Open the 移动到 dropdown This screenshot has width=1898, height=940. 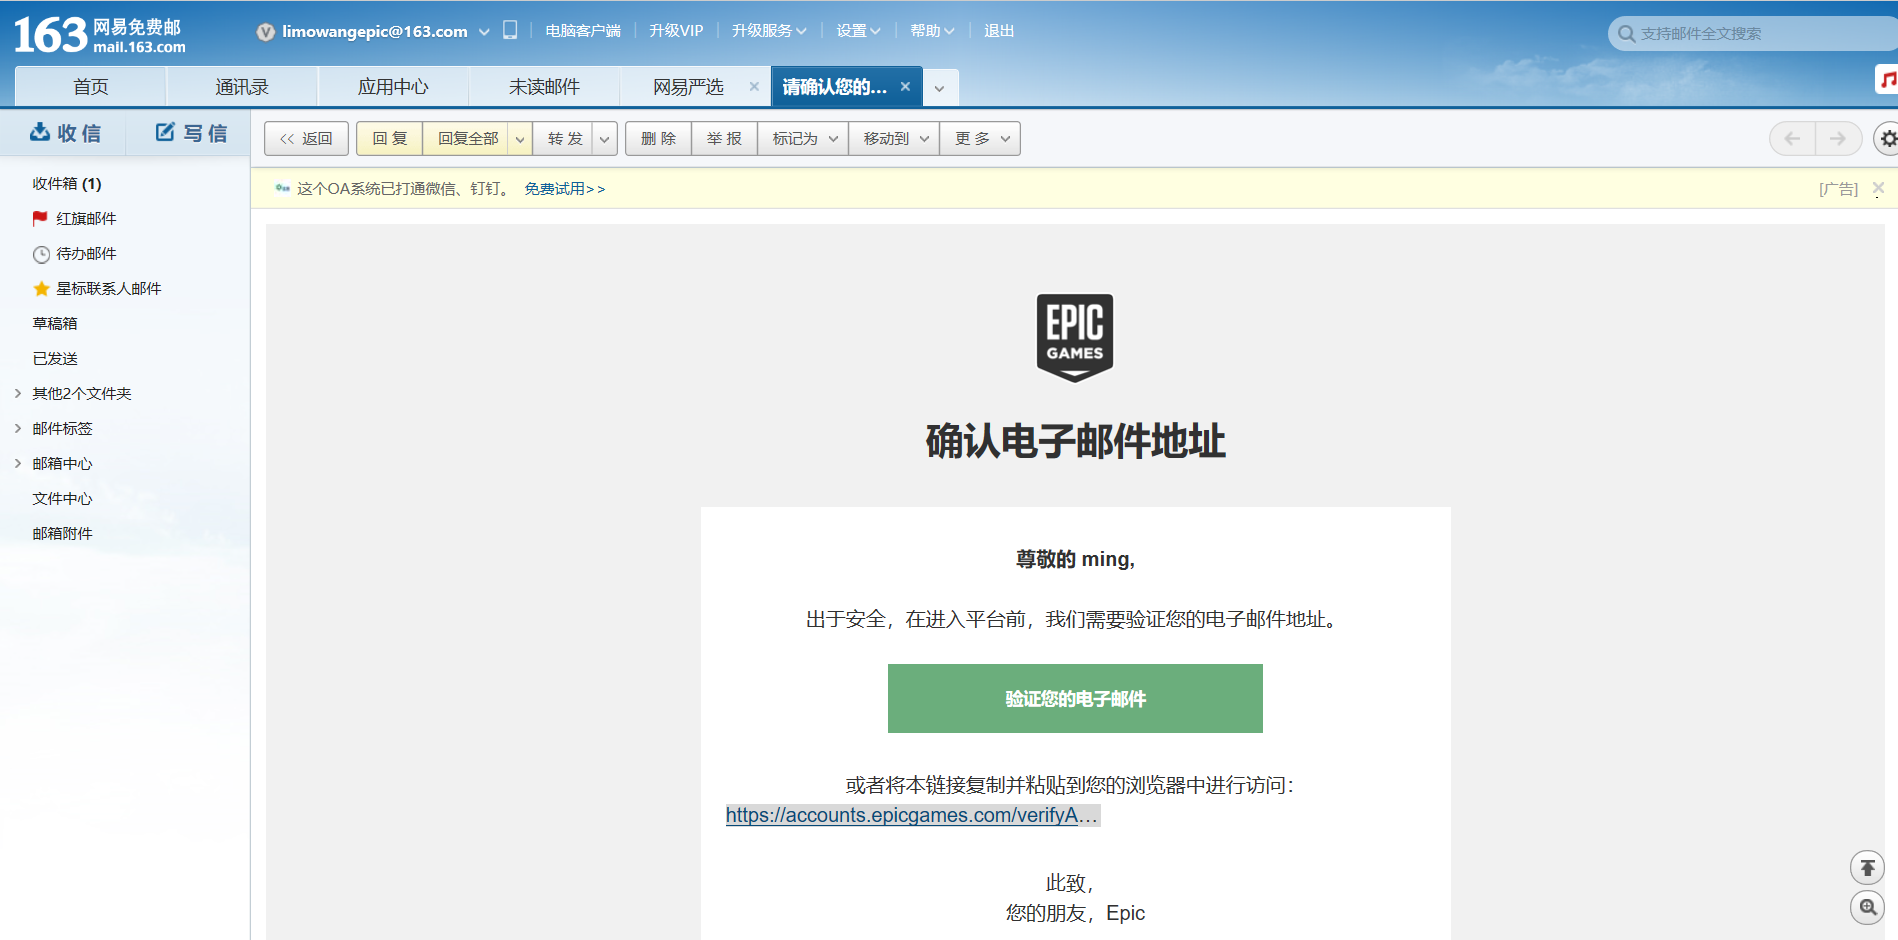tap(895, 139)
